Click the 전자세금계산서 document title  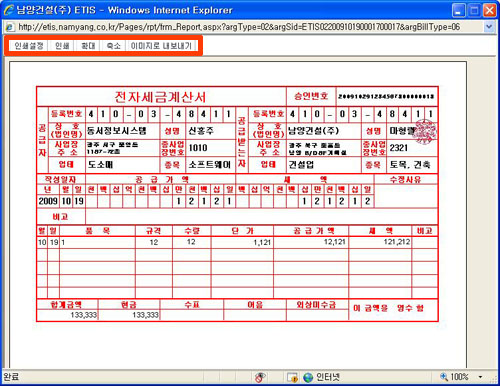pyautogui.click(x=160, y=97)
